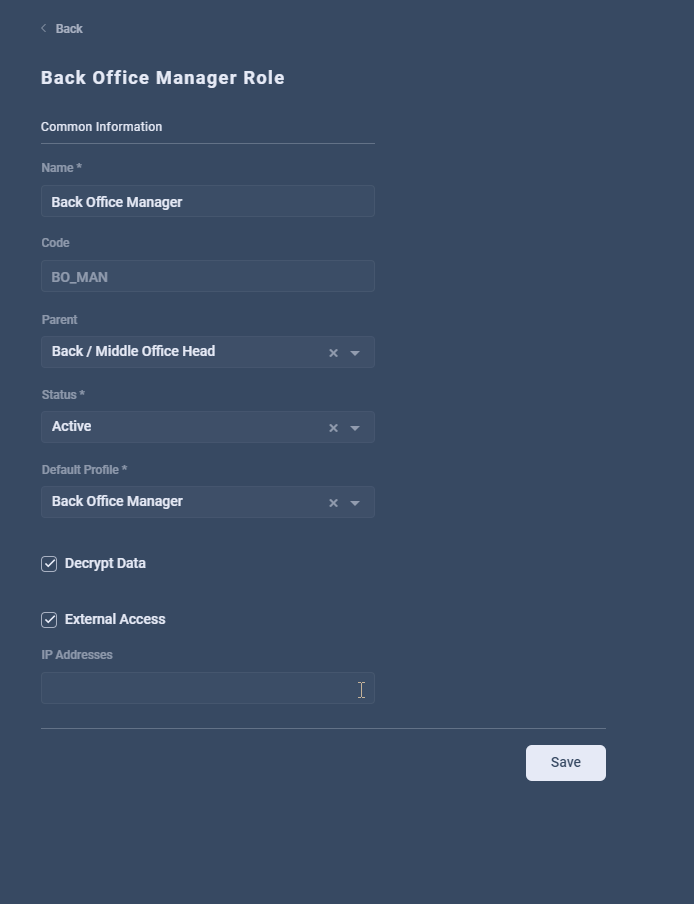Uncheck the Decrypt Data checkbox
Viewport: 694px width, 904px height.
(49, 564)
